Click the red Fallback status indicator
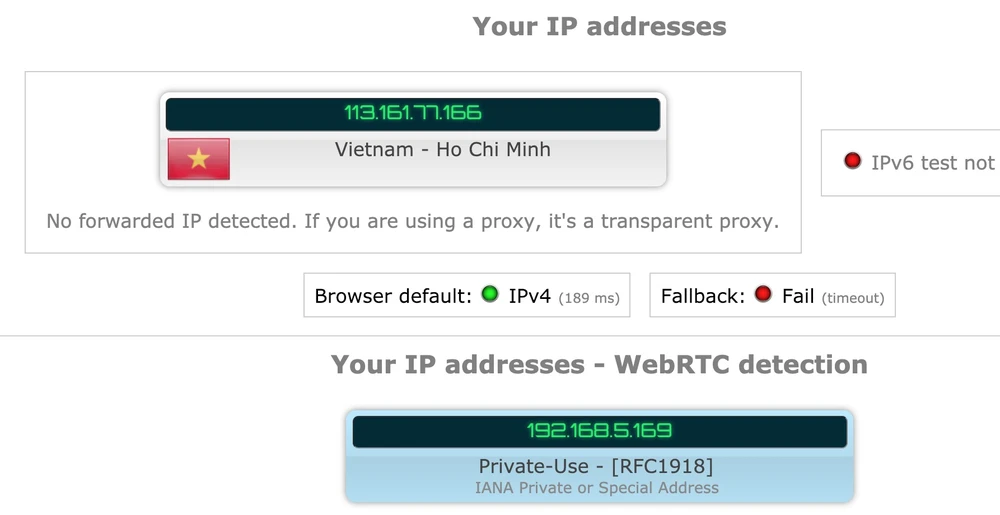The height and width of the screenshot is (515, 1000). [x=763, y=295]
